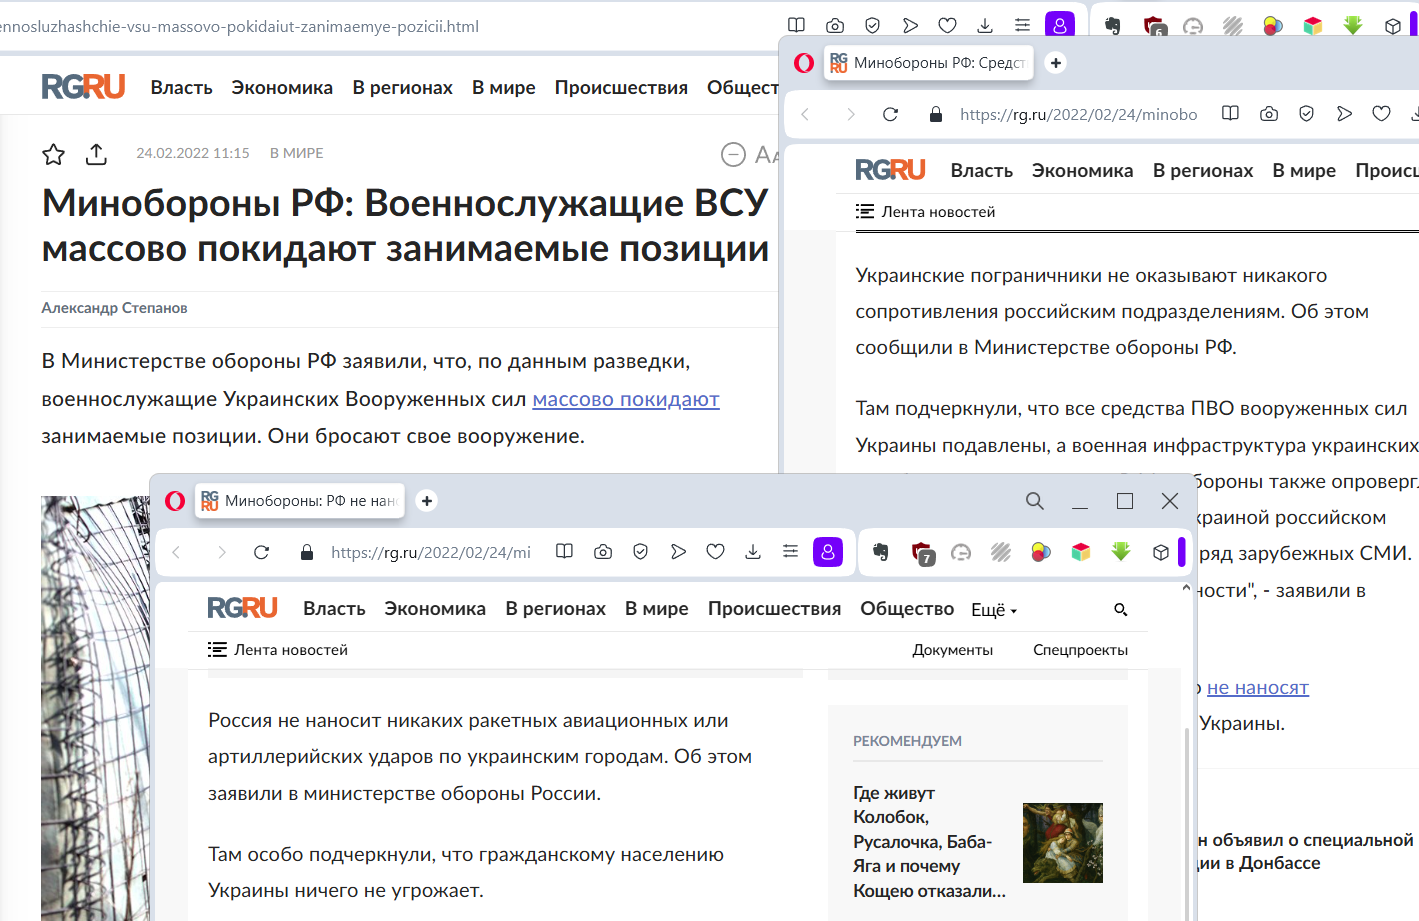This screenshot has height=921, width=1419.
Task: Open easy setup sliders in front window
Action: [x=790, y=552]
